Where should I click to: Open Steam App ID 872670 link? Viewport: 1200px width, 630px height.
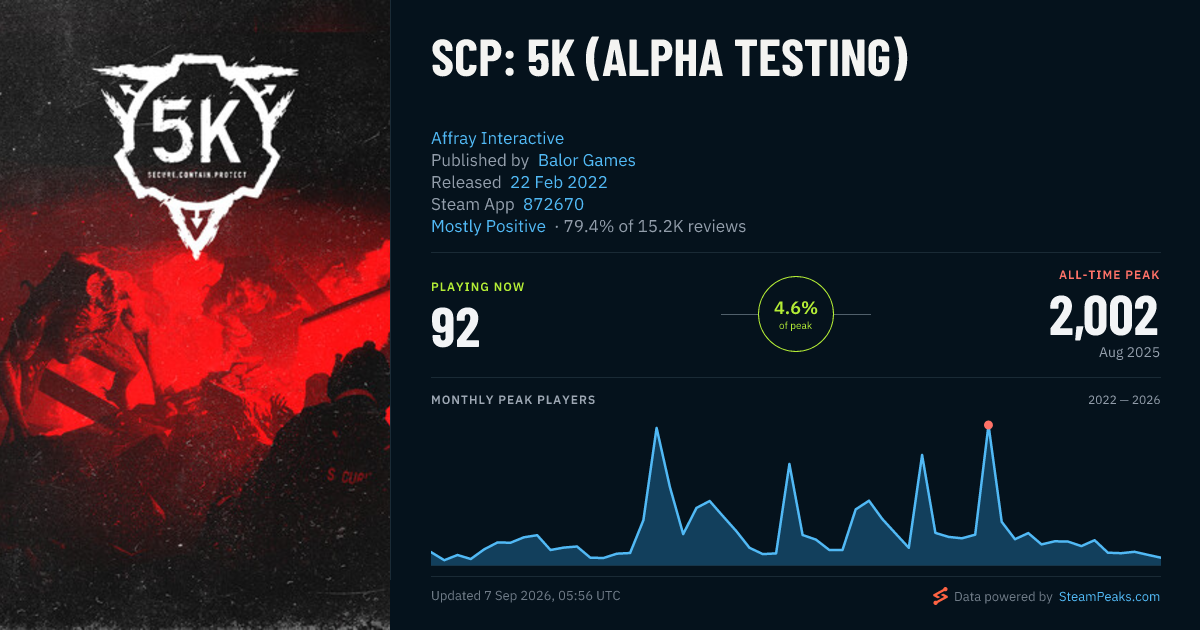tap(553, 204)
